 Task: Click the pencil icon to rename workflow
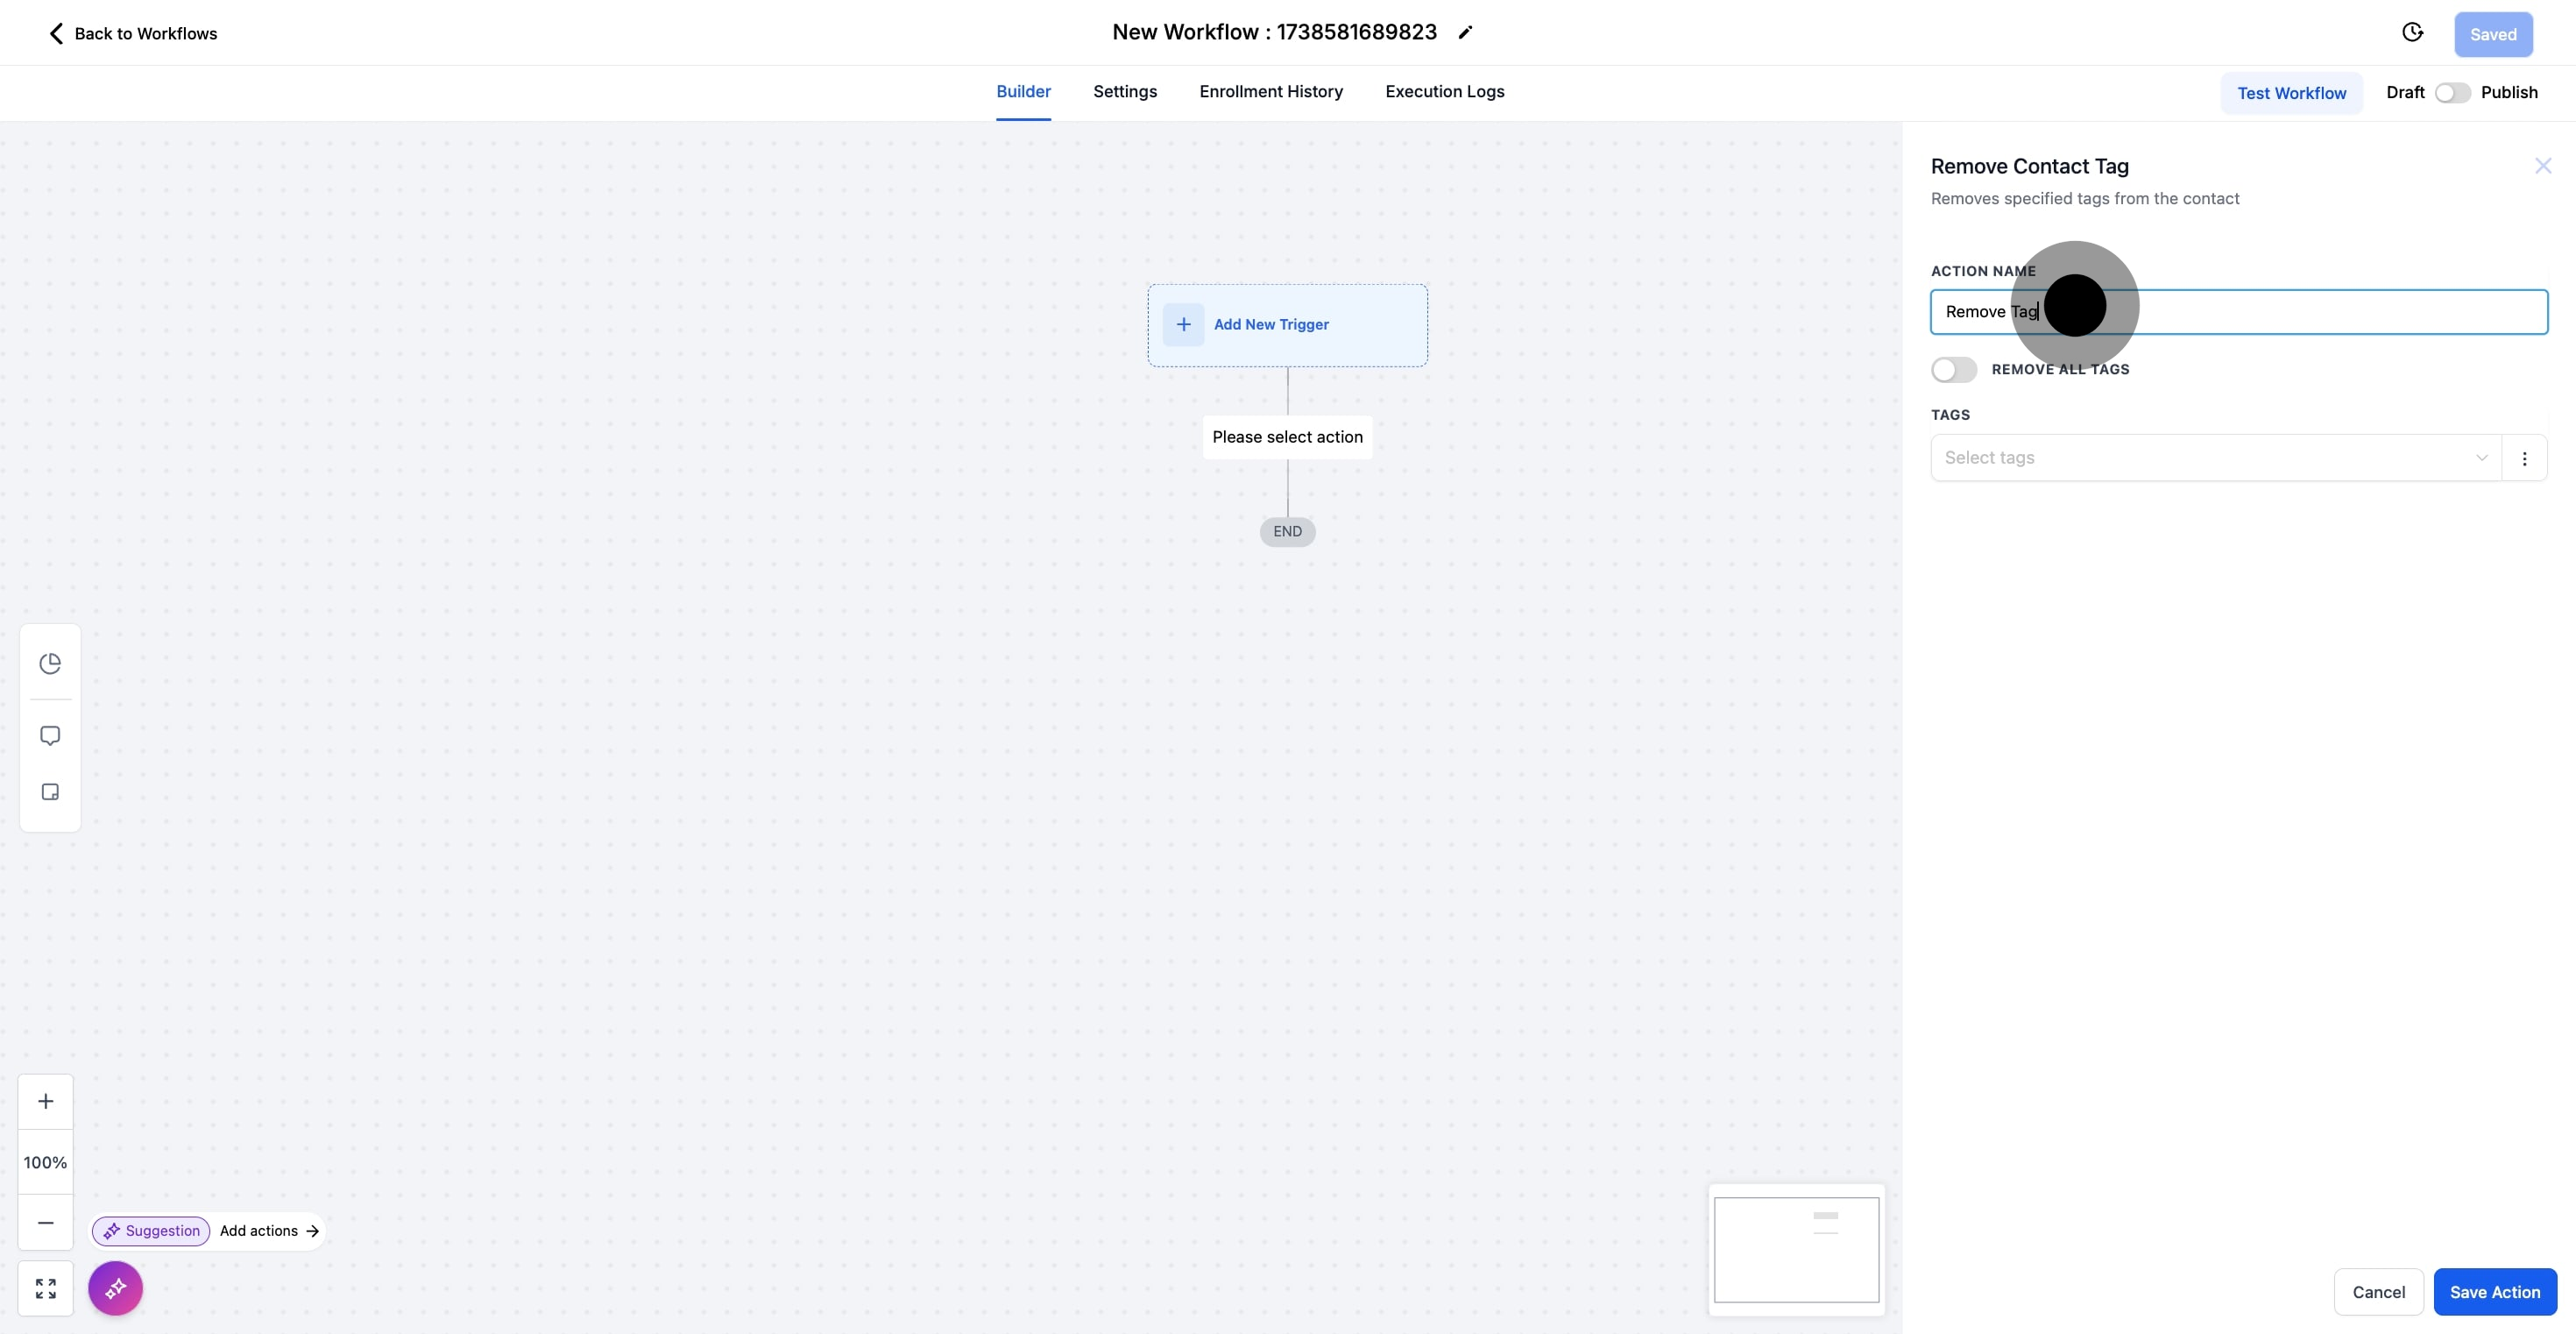point(1465,33)
